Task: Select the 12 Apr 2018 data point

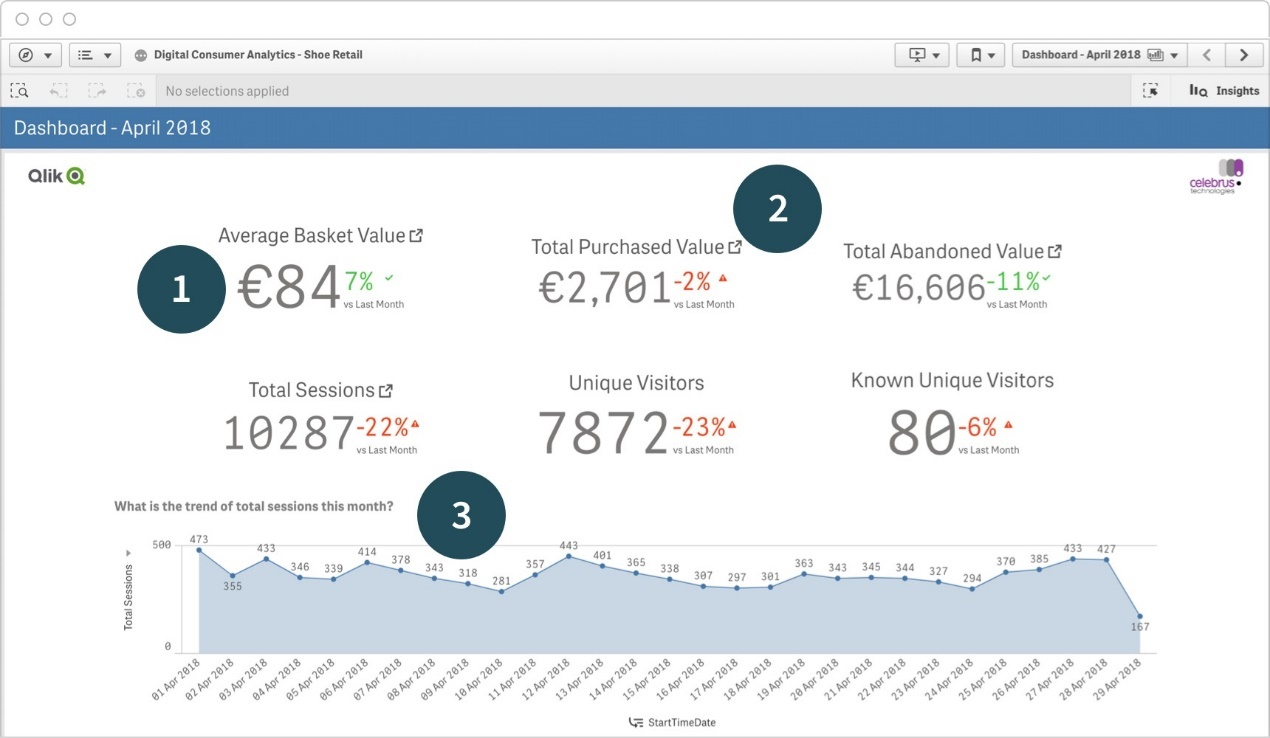Action: coord(569,556)
